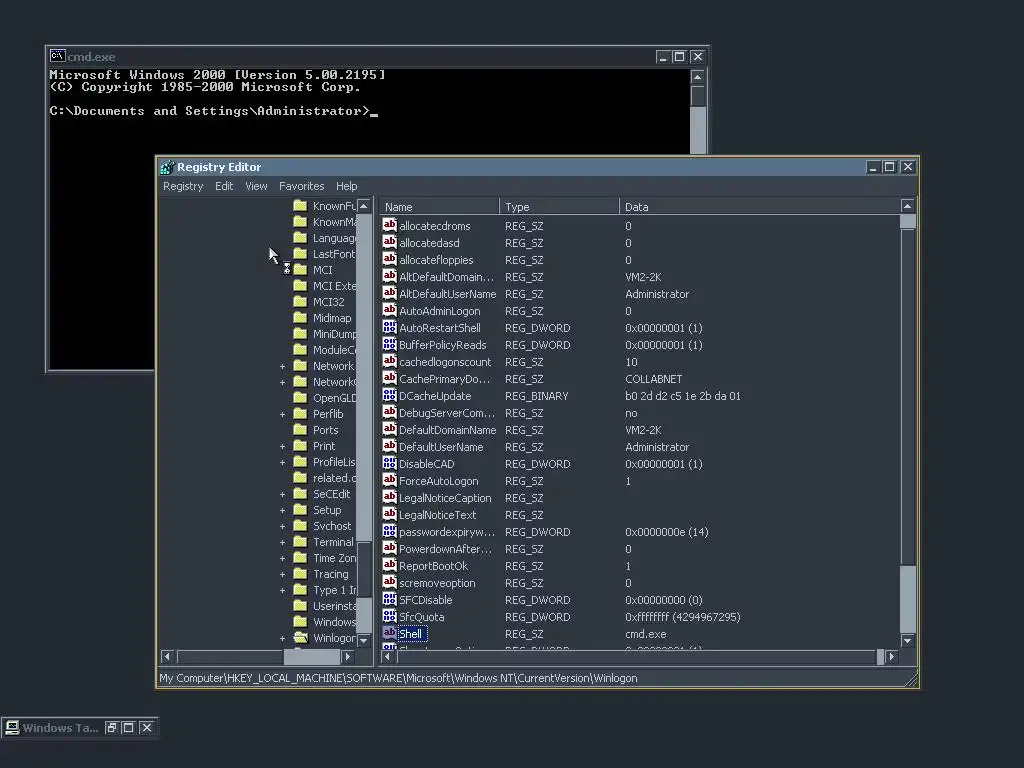The height and width of the screenshot is (768, 1024).
Task: Select the AltDefaultUserName value
Action: (x=447, y=294)
